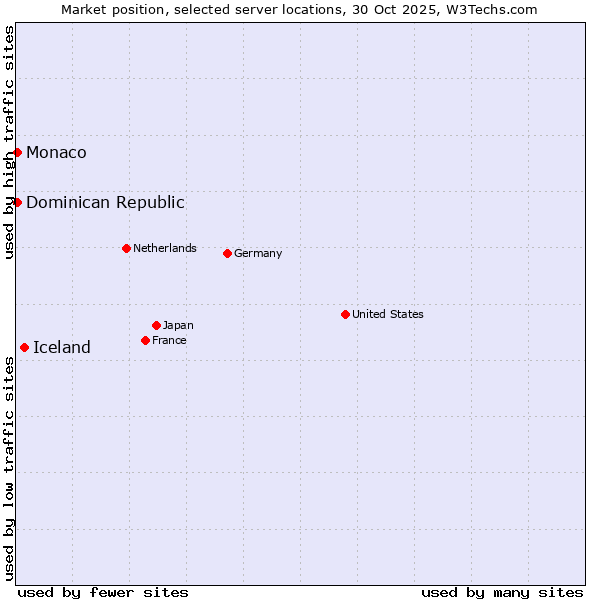Screen dimensions: 600x600
Task: Click the Dominican Republic red data point
Action: [x=17, y=202]
